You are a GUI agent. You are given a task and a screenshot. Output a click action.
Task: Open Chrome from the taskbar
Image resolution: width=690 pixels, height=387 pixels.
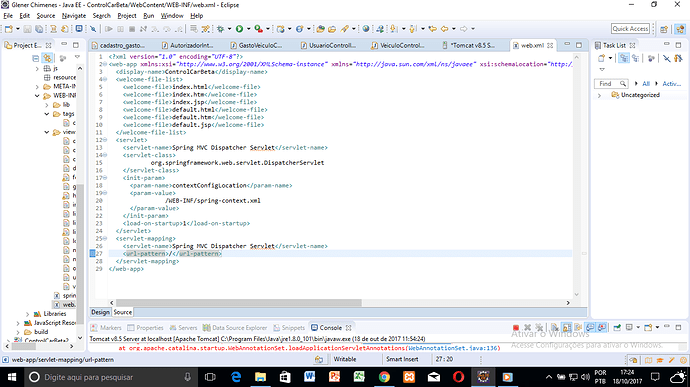pos(384,377)
